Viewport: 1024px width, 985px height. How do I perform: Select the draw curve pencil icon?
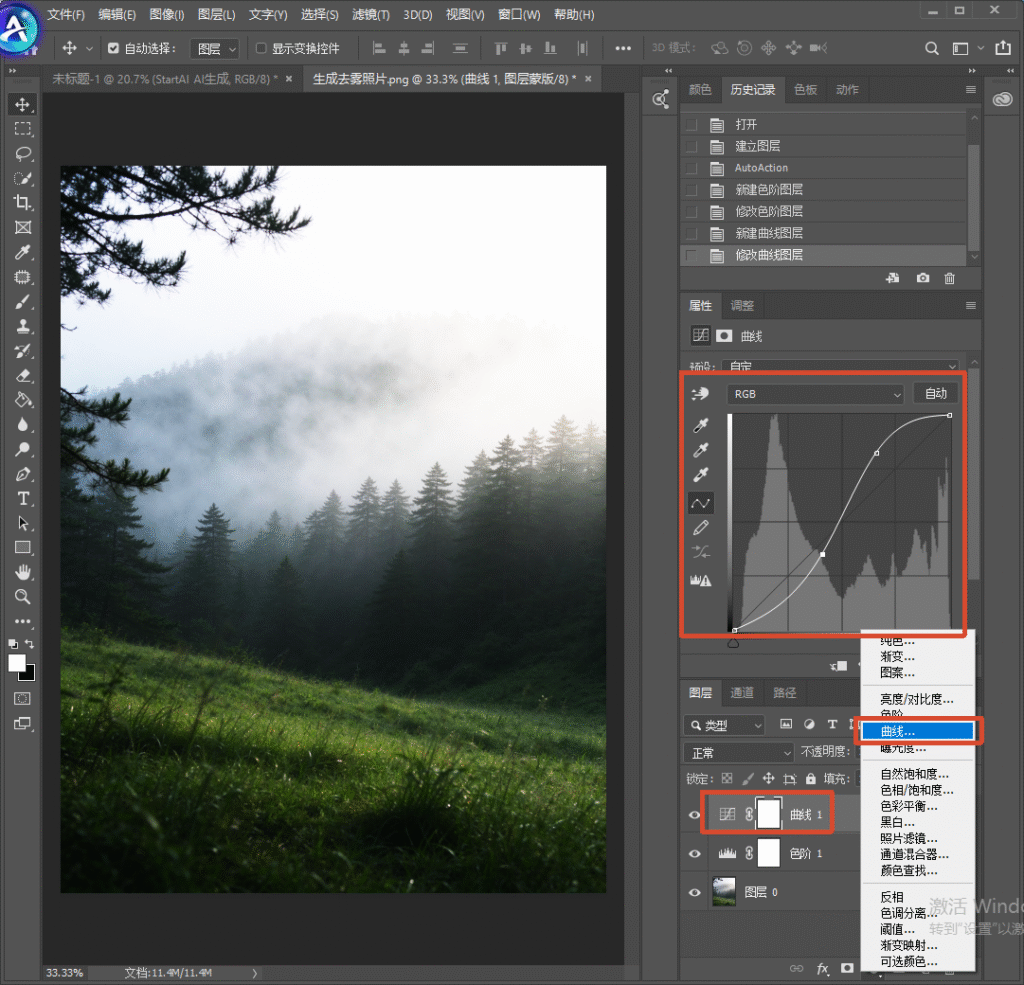(701, 528)
